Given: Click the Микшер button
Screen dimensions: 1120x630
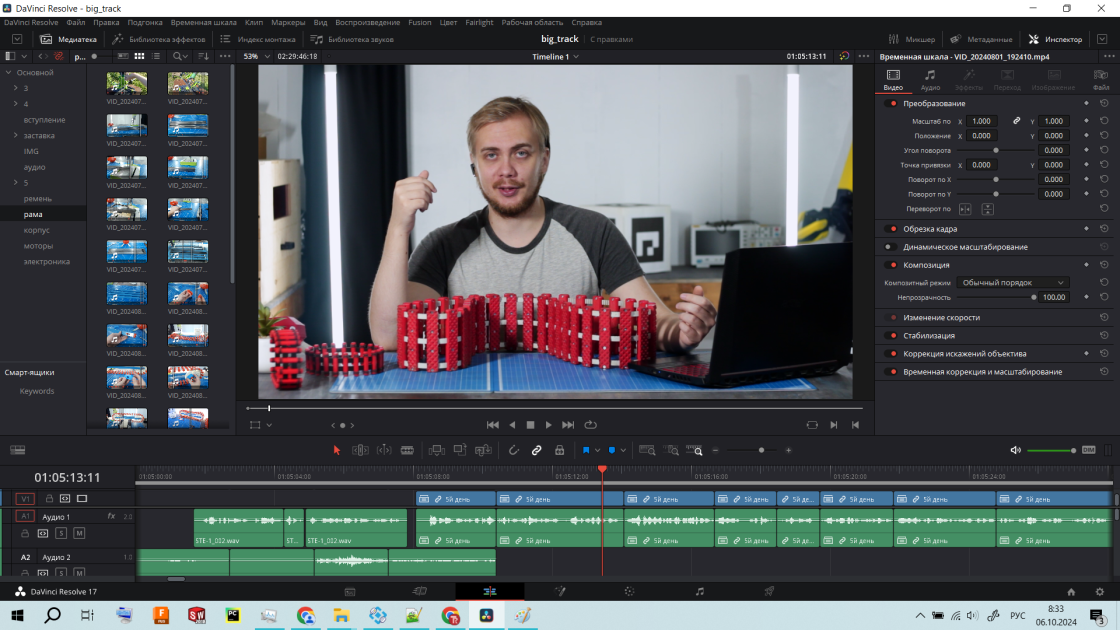Looking at the screenshot, I should coord(911,39).
